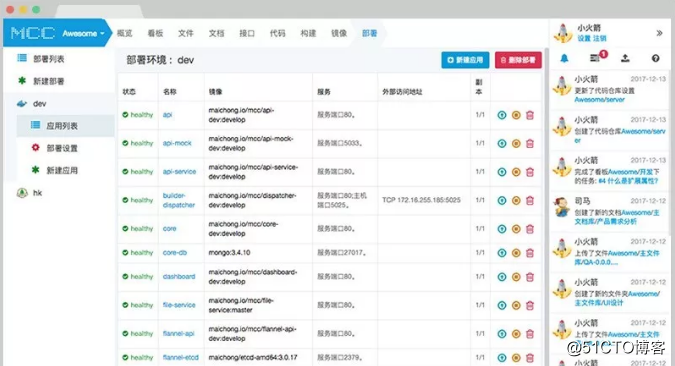Delete api-mock with its trash icon
675x366 pixels.
pos(530,143)
